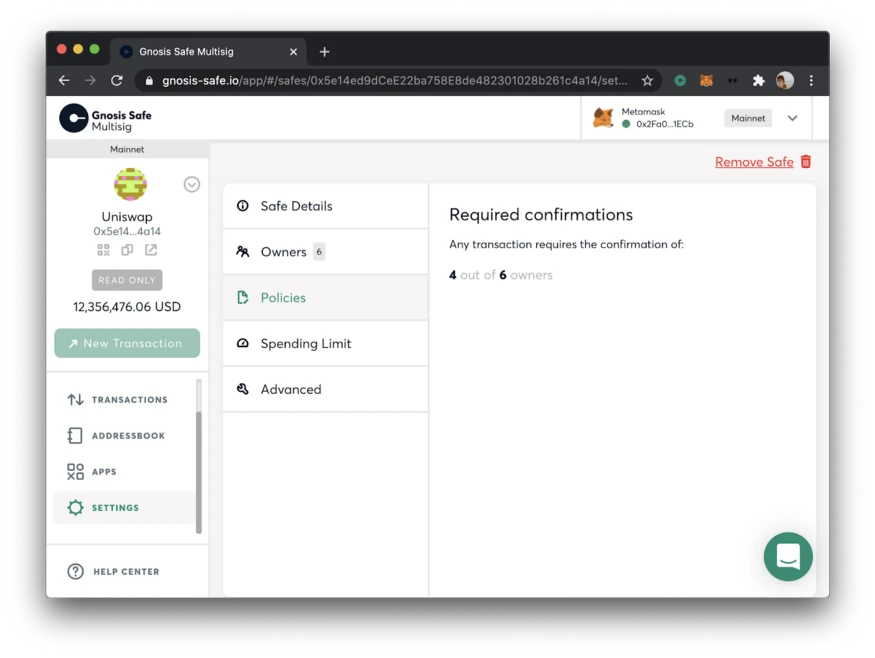
Task: Click the Settings gear icon in sidebar
Action: 75,507
